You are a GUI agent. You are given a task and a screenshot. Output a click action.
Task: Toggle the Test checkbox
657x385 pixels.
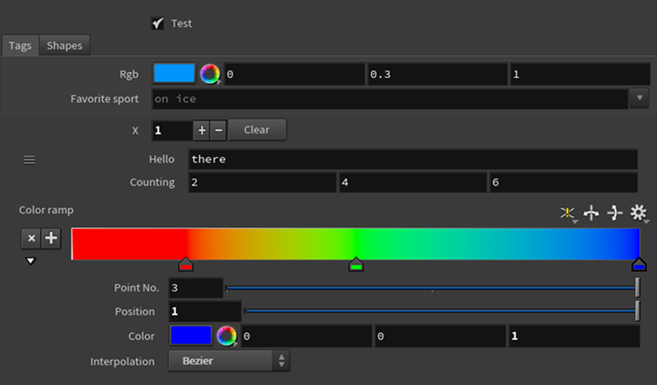(158, 23)
